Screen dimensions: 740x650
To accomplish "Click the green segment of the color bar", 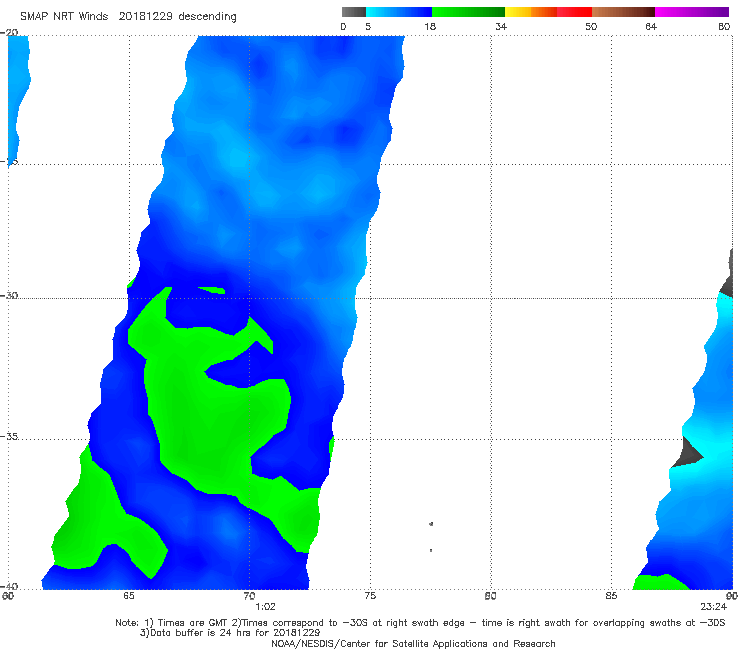I will pyautogui.click(x=468, y=12).
